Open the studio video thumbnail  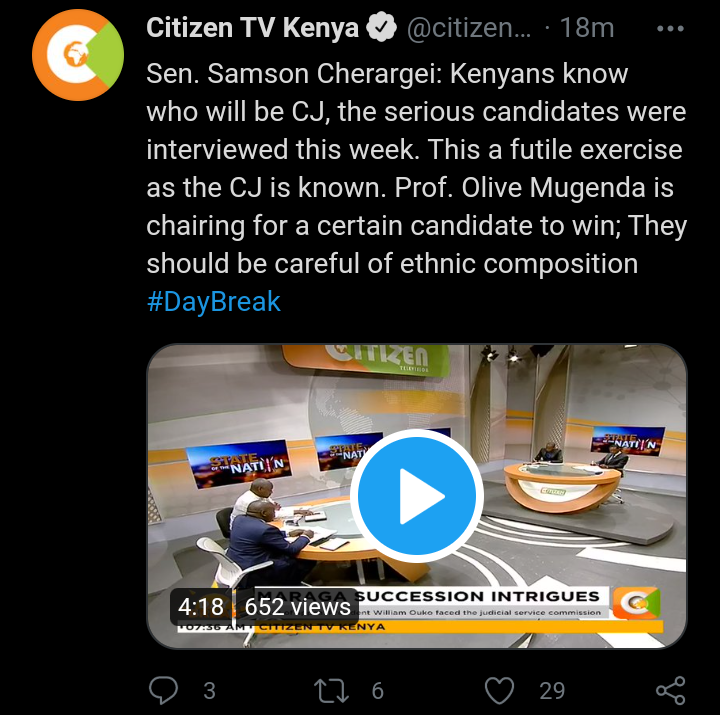pos(416,496)
